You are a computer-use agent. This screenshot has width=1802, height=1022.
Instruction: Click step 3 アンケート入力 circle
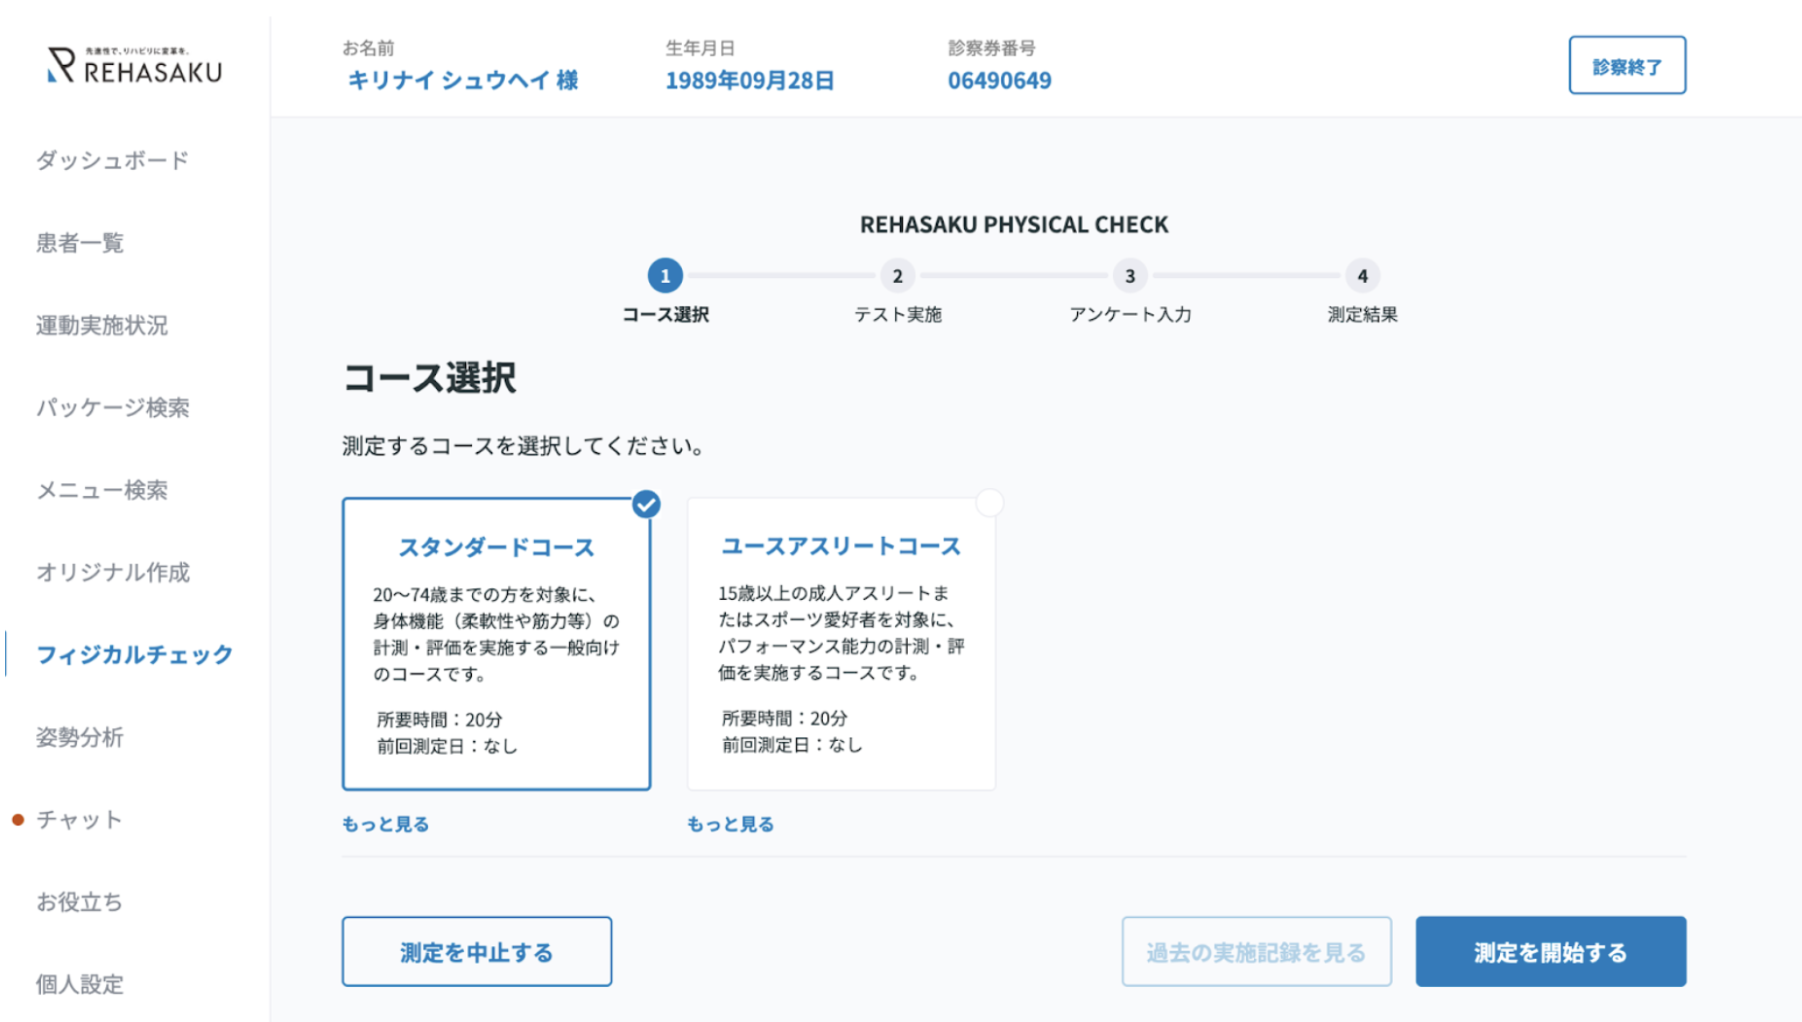1130,276
